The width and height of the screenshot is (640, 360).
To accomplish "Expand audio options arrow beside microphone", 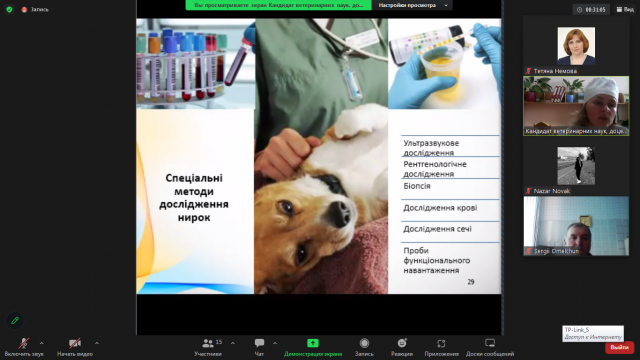I will point(41,343).
